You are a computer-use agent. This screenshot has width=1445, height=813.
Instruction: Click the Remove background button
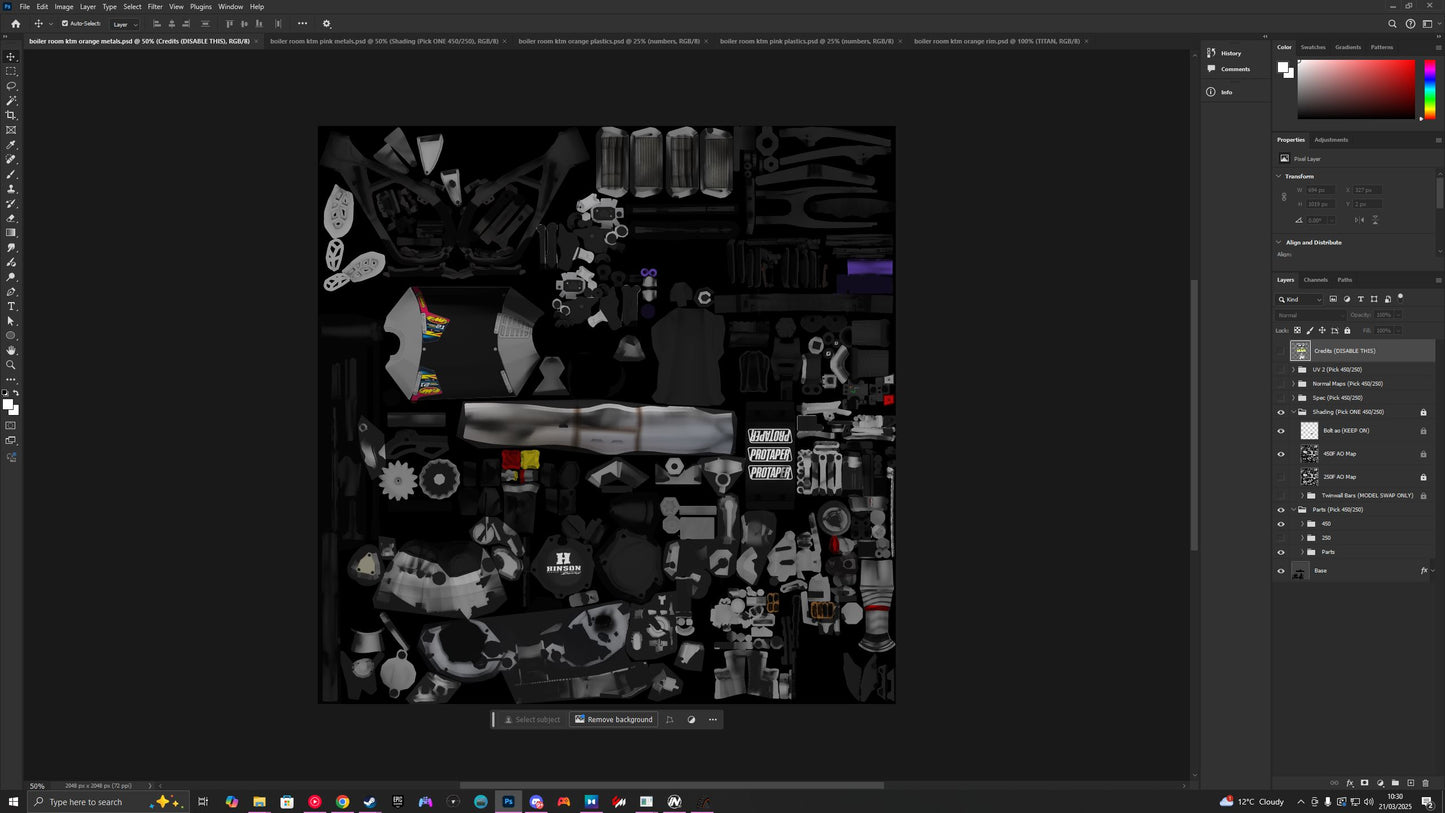tap(614, 720)
